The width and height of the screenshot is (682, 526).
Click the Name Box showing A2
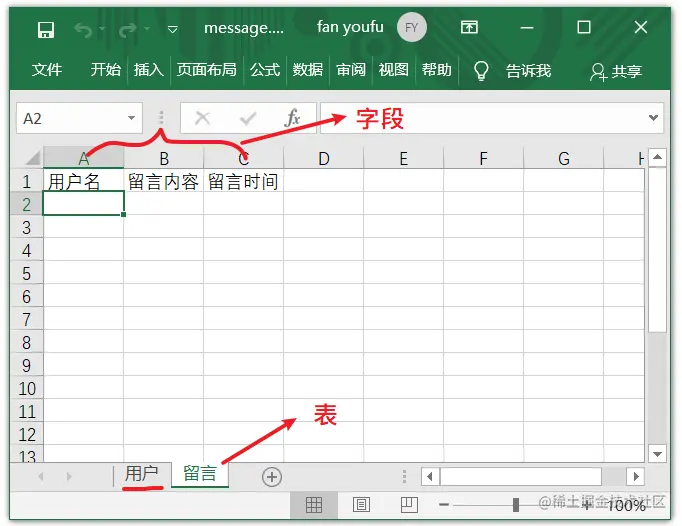[x=72, y=118]
